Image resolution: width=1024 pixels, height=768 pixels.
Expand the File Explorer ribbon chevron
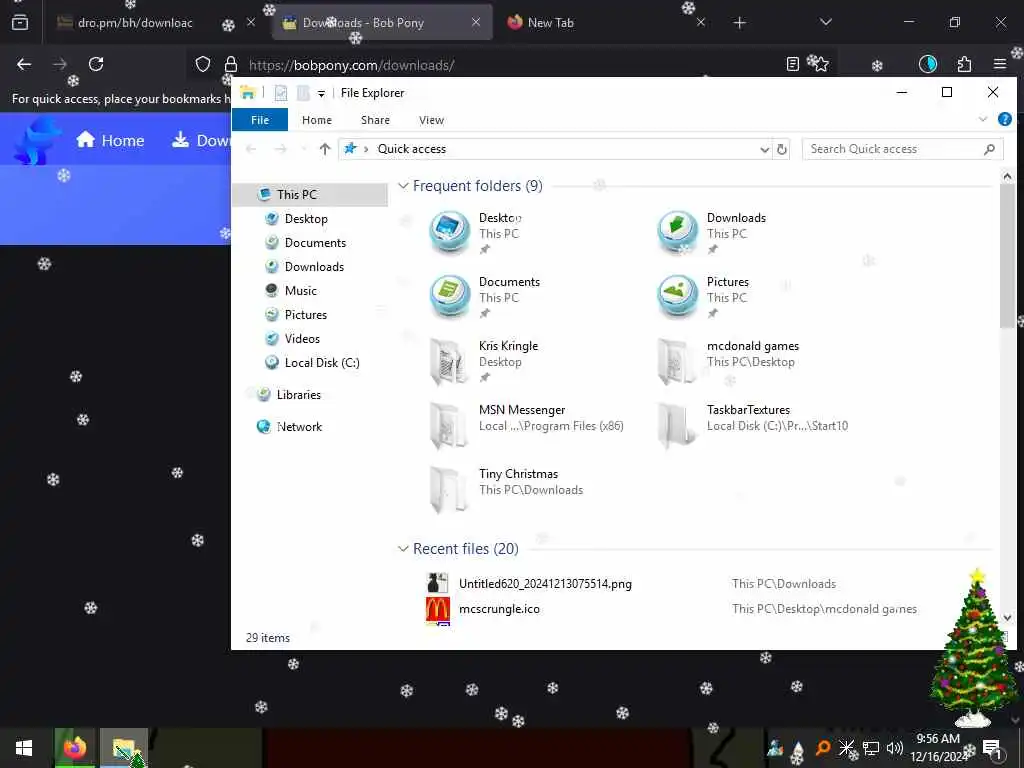982,120
